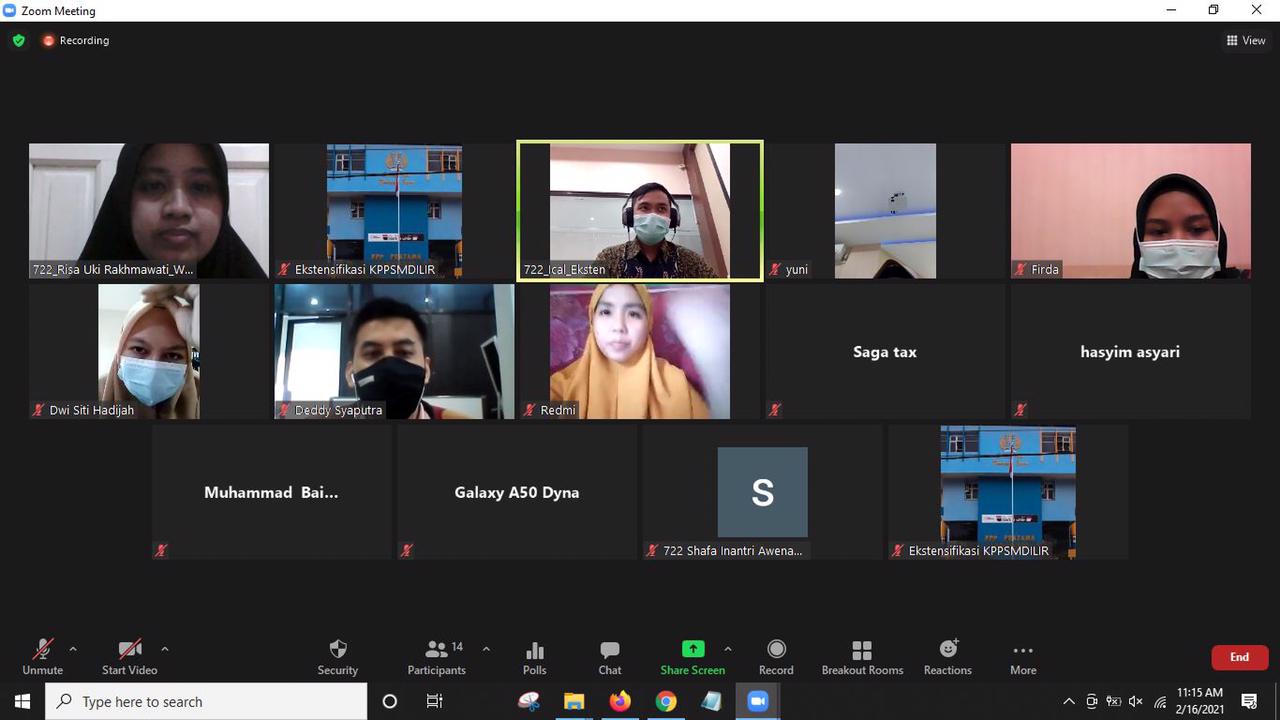The image size is (1280, 720).
Task: Open the Reactions menu
Action: coord(948,656)
